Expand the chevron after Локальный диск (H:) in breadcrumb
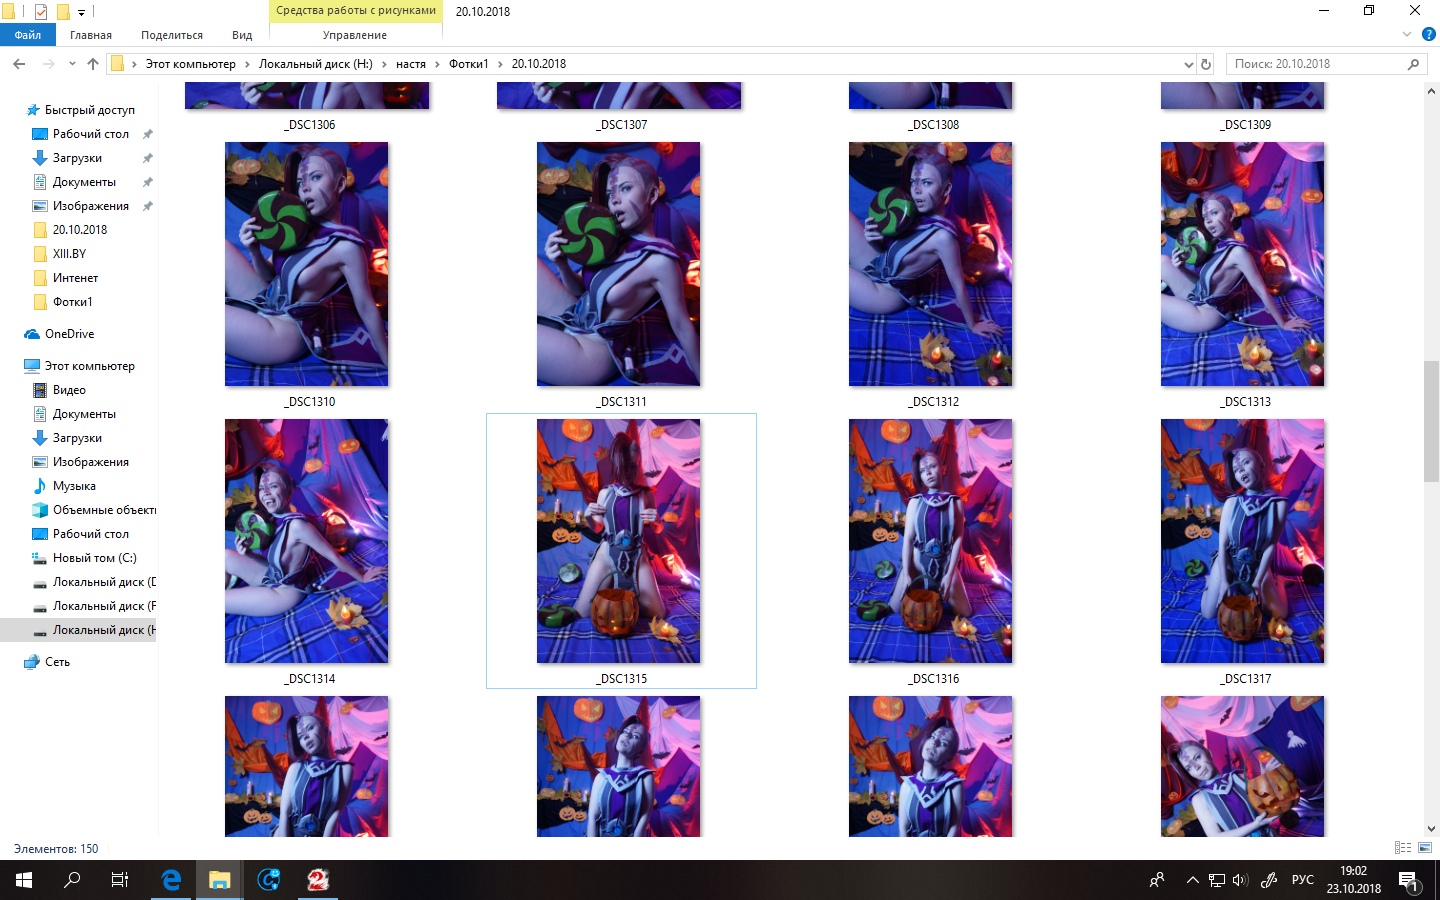 pos(384,64)
